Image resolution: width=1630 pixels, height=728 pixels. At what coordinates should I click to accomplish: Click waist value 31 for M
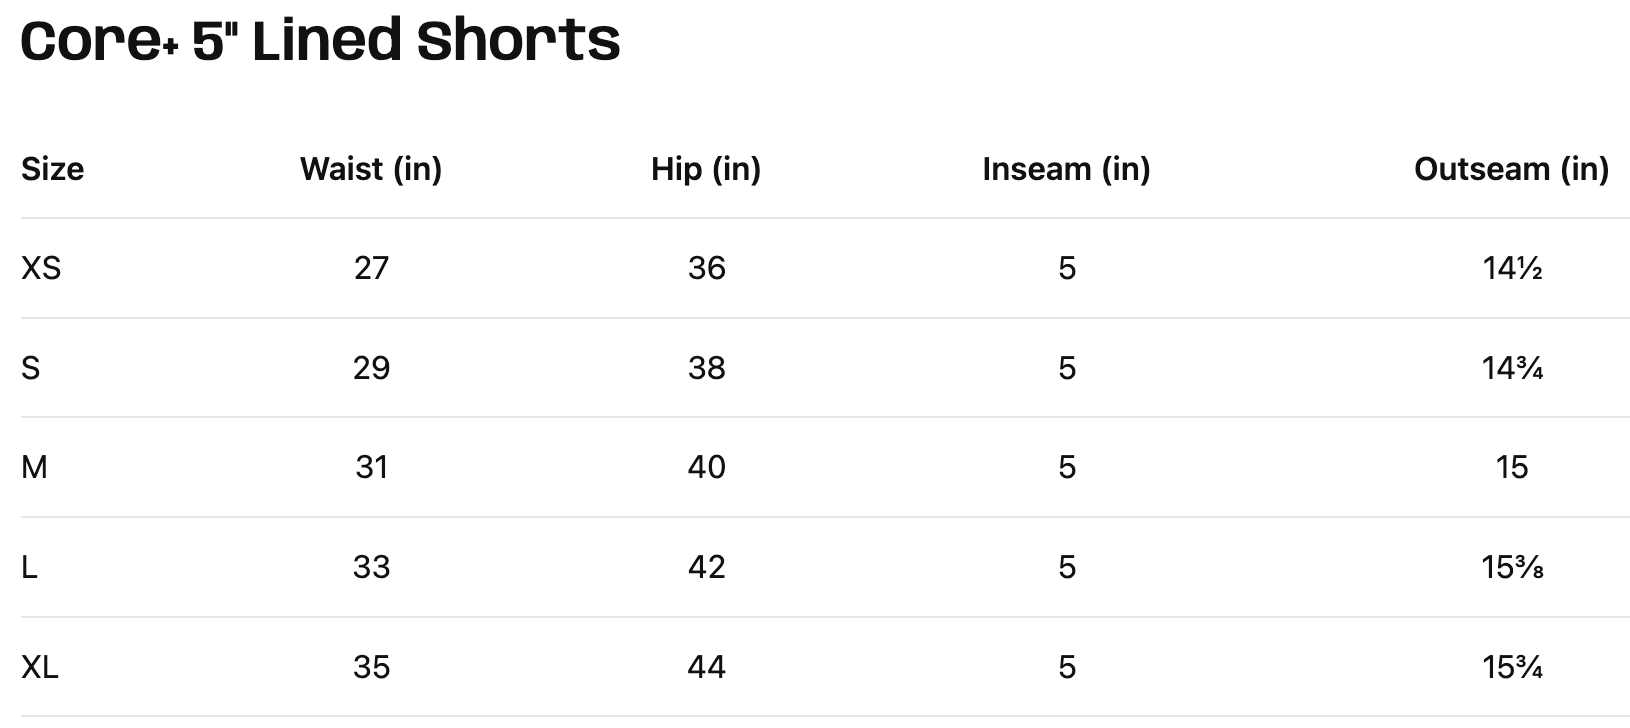(371, 467)
